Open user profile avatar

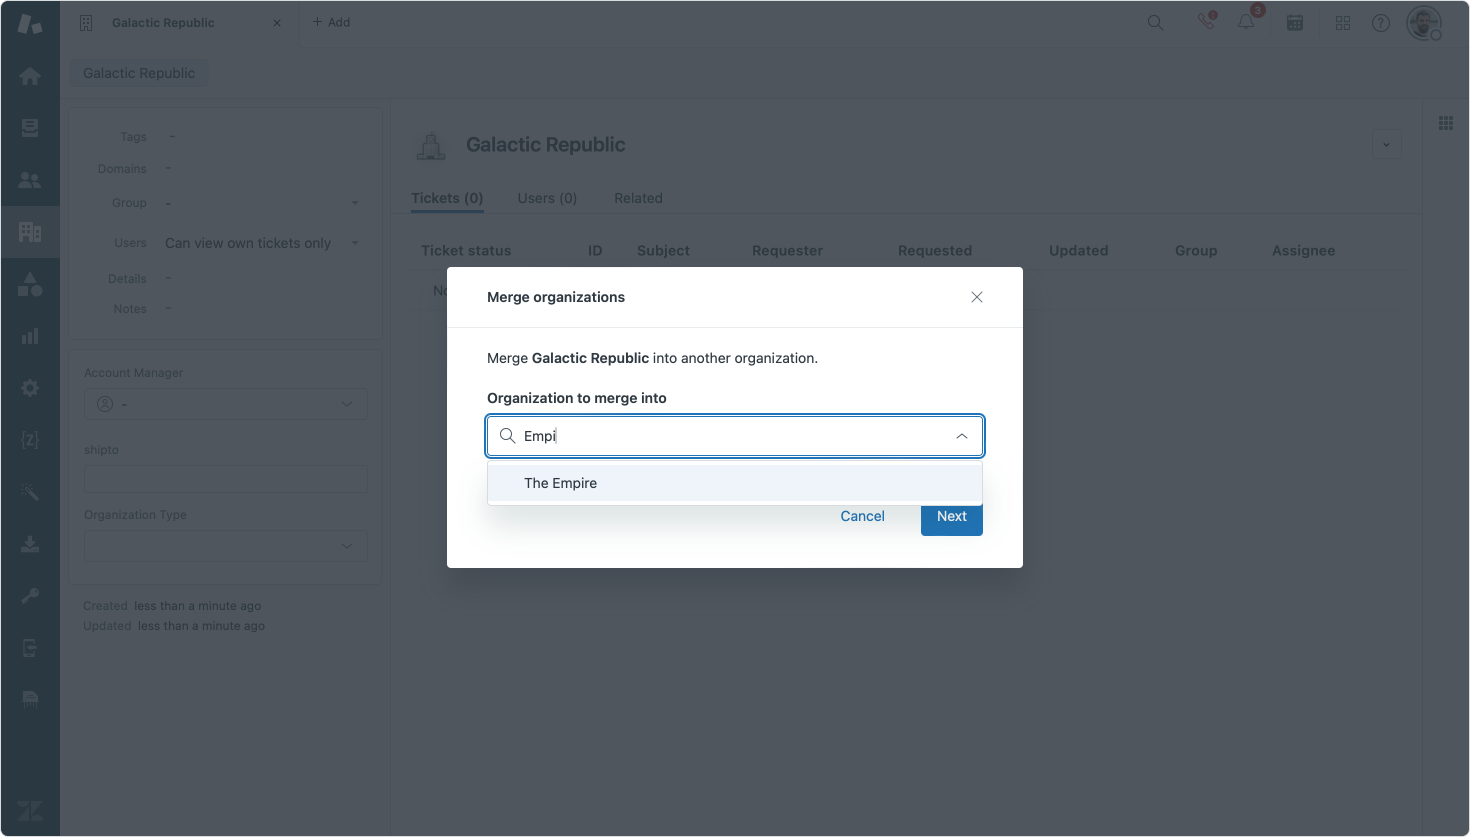pos(1424,22)
